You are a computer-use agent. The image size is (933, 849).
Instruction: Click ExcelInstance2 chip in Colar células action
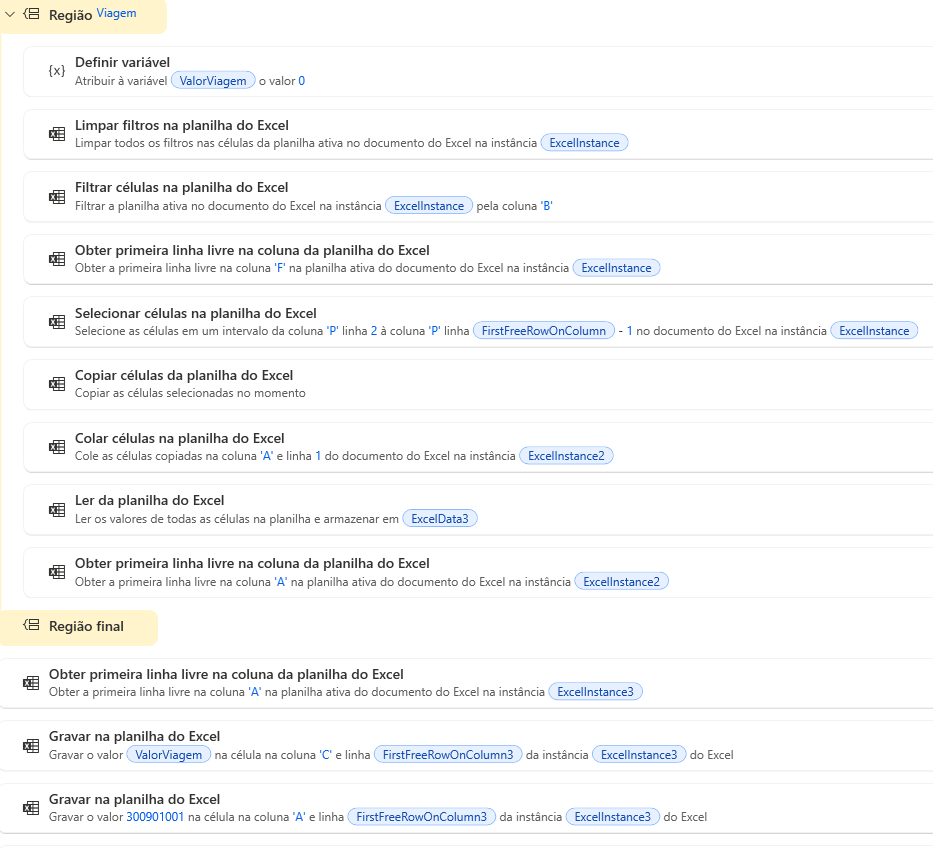click(566, 456)
